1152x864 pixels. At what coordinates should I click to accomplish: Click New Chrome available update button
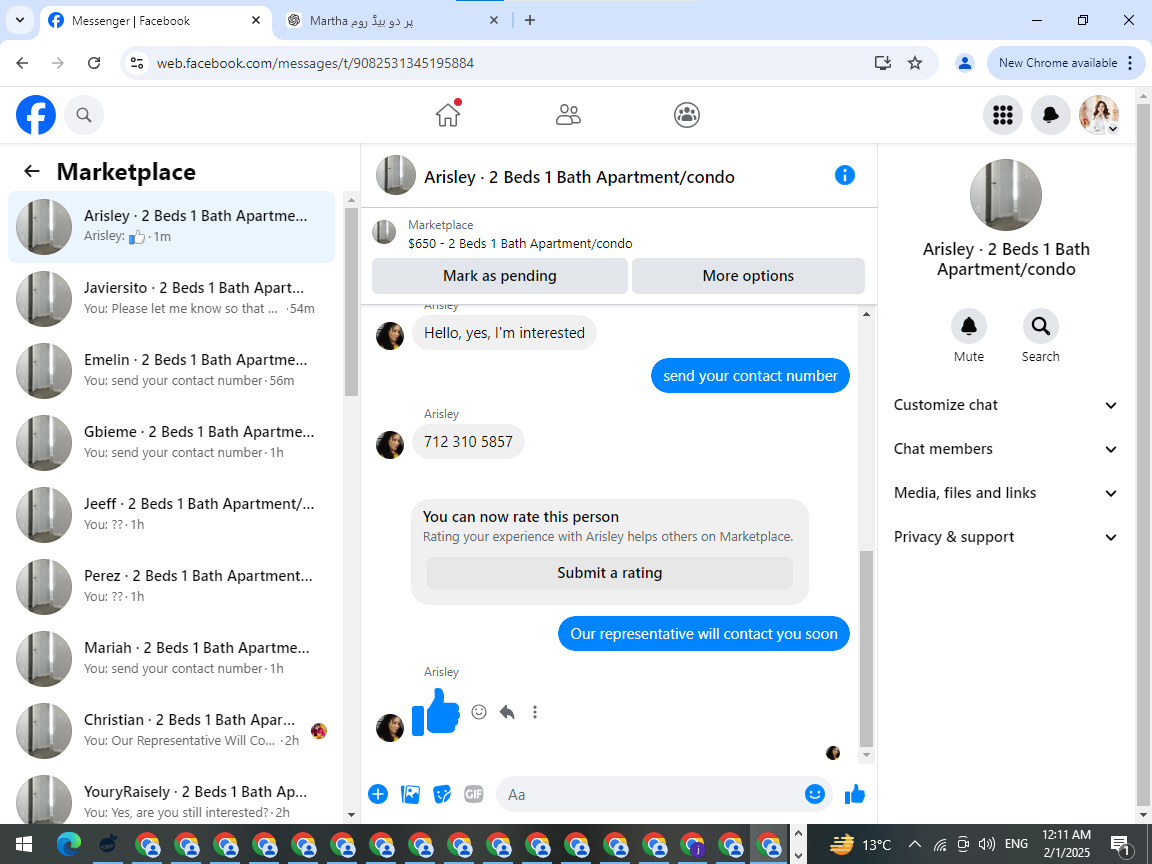pyautogui.click(x=1065, y=63)
